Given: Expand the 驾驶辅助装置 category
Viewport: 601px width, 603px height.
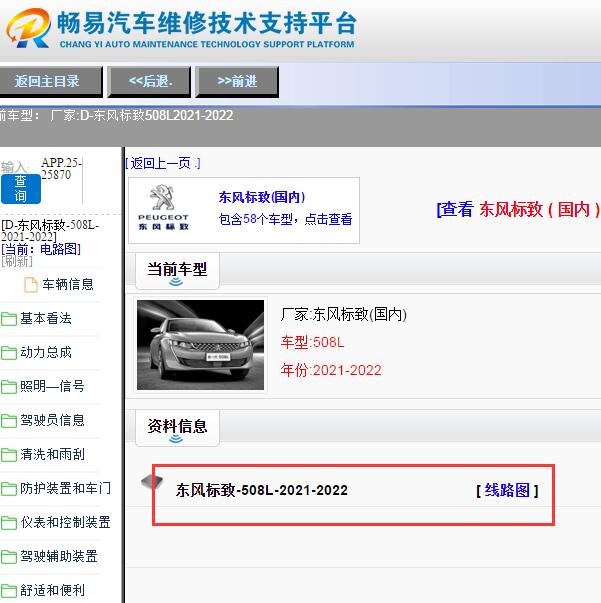Looking at the screenshot, I should coord(59,556).
